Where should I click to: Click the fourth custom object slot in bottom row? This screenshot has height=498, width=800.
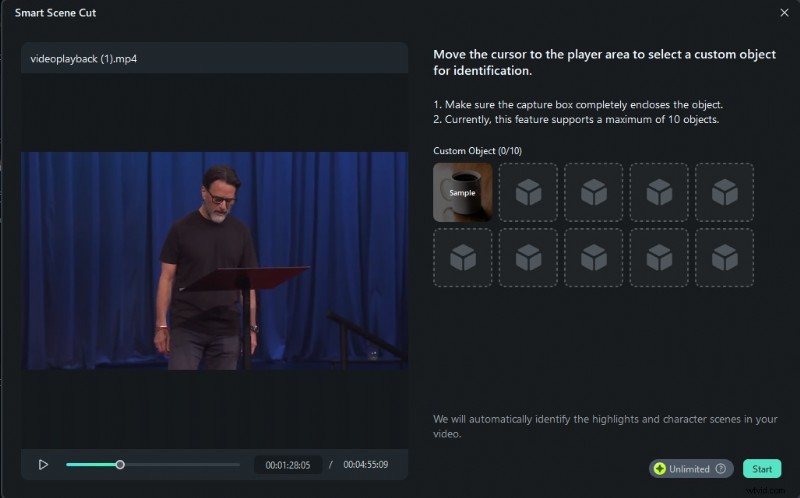(659, 258)
